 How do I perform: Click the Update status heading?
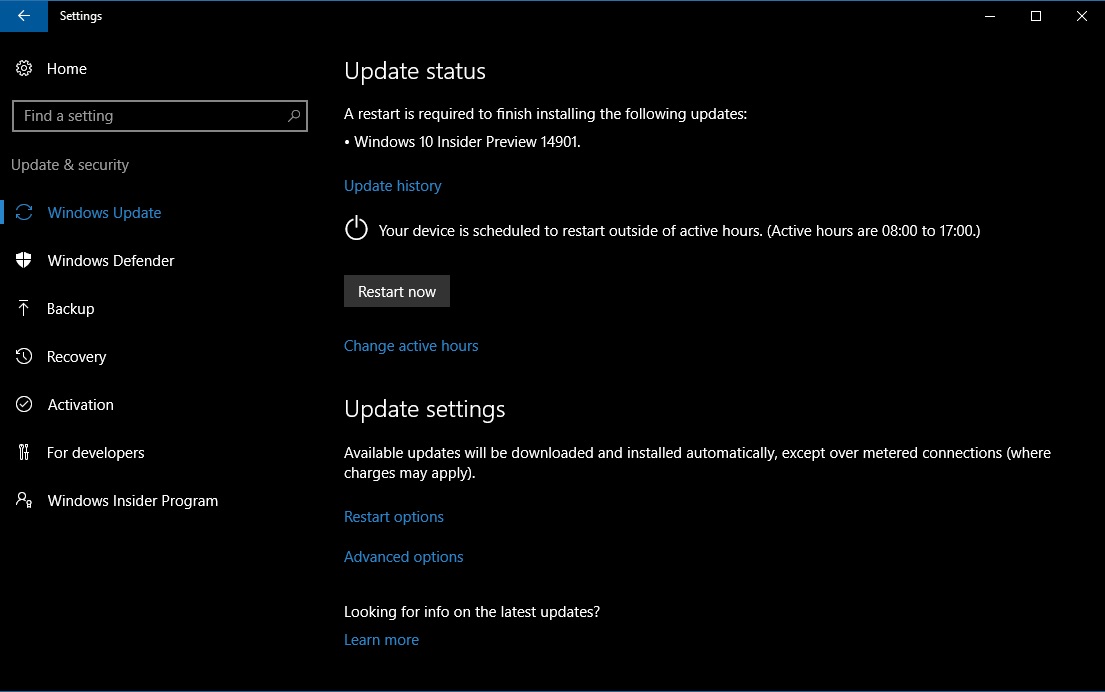click(x=414, y=71)
